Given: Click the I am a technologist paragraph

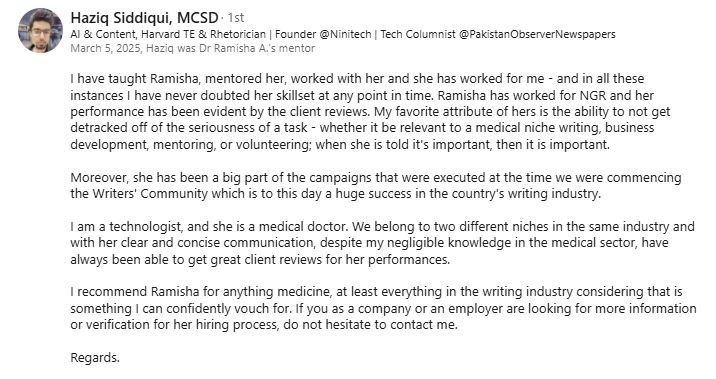Looking at the screenshot, I should 383,243.
